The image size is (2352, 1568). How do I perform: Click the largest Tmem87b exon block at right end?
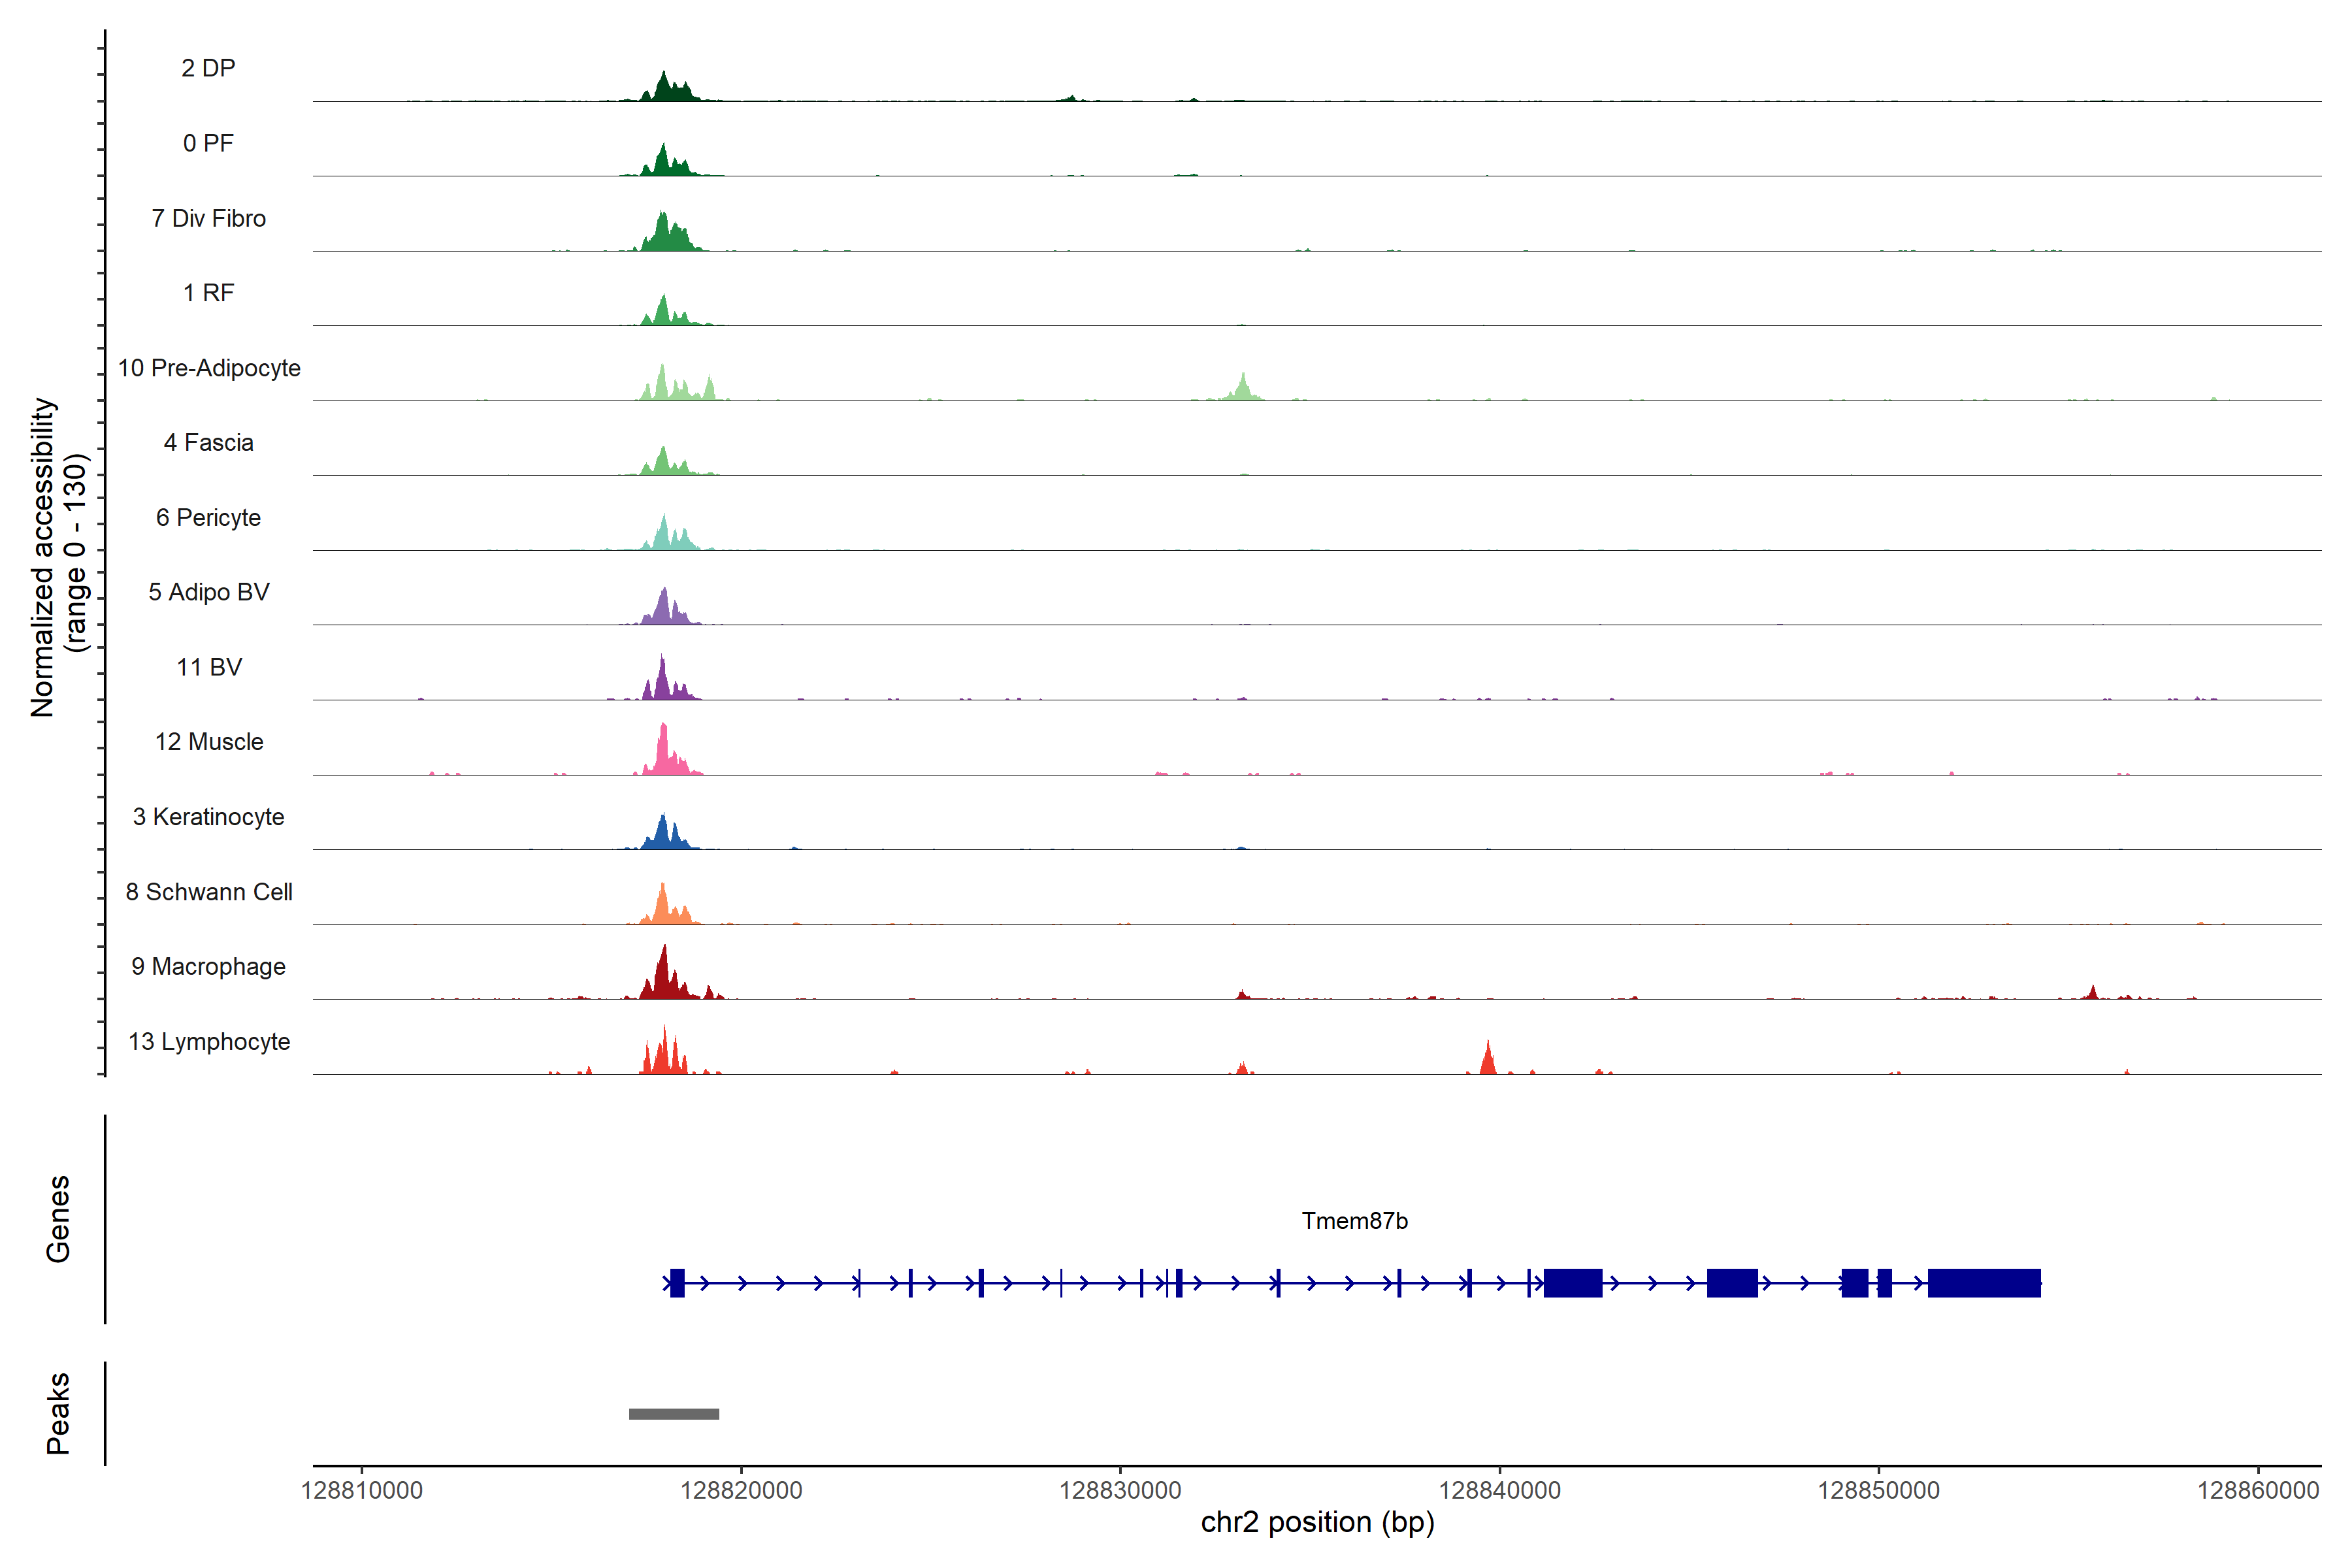(1984, 1283)
